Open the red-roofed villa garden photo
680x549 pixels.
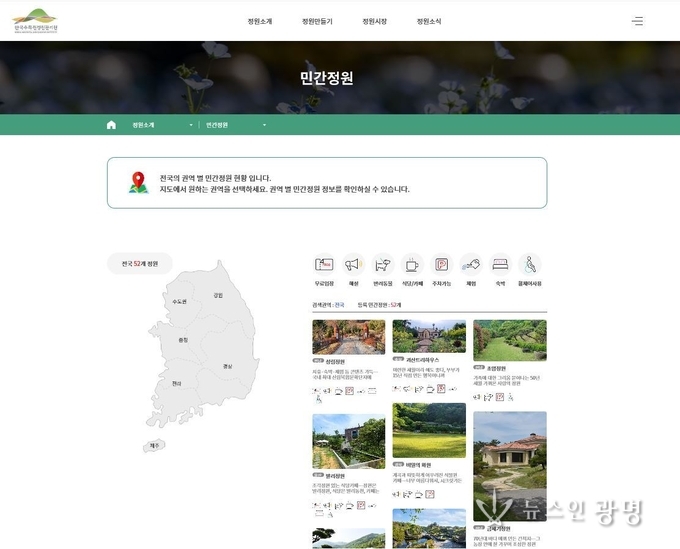click(510, 467)
